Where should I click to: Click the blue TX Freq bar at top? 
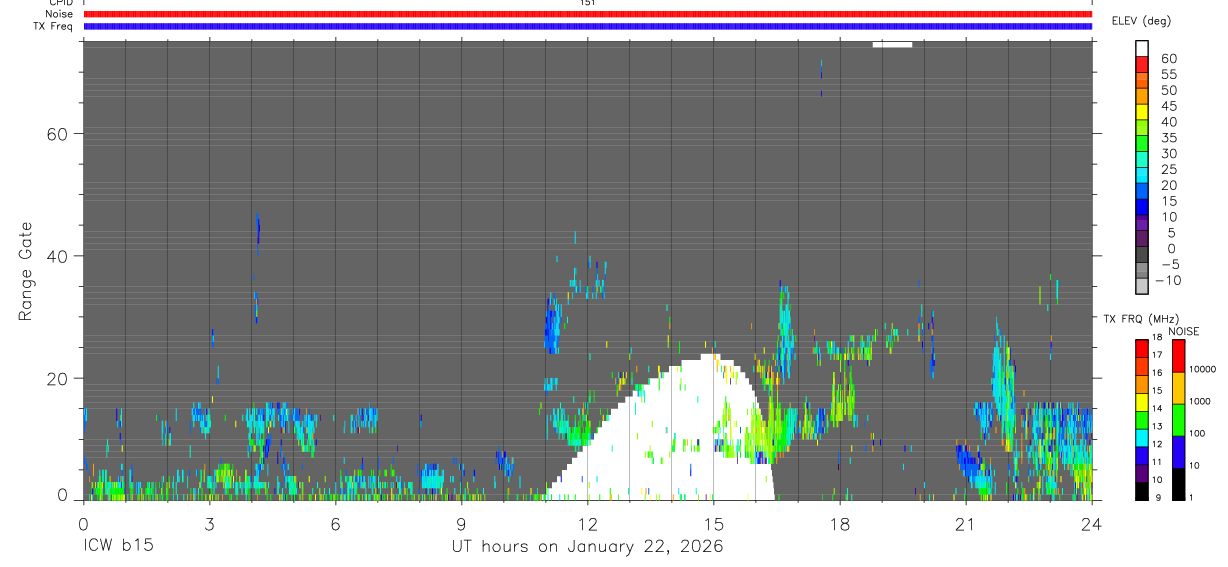click(x=587, y=26)
